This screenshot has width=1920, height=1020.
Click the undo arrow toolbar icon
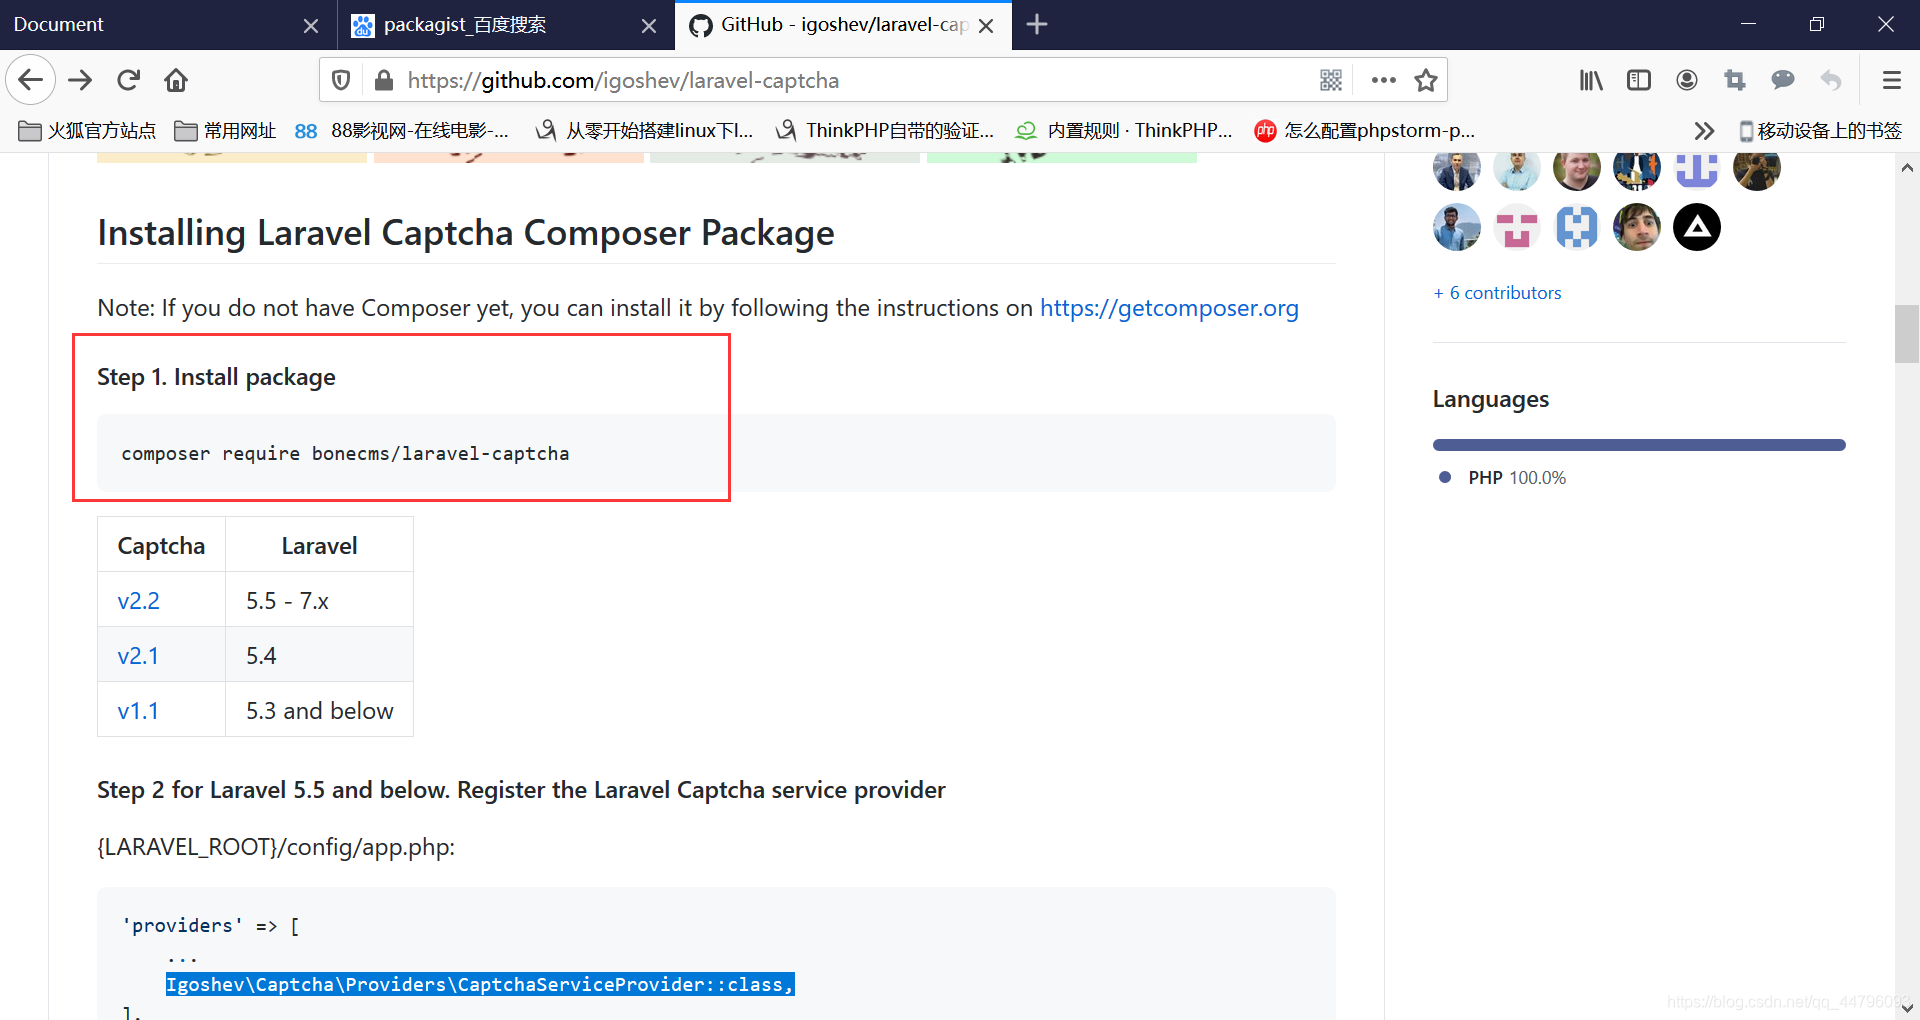pyautogui.click(x=1830, y=80)
